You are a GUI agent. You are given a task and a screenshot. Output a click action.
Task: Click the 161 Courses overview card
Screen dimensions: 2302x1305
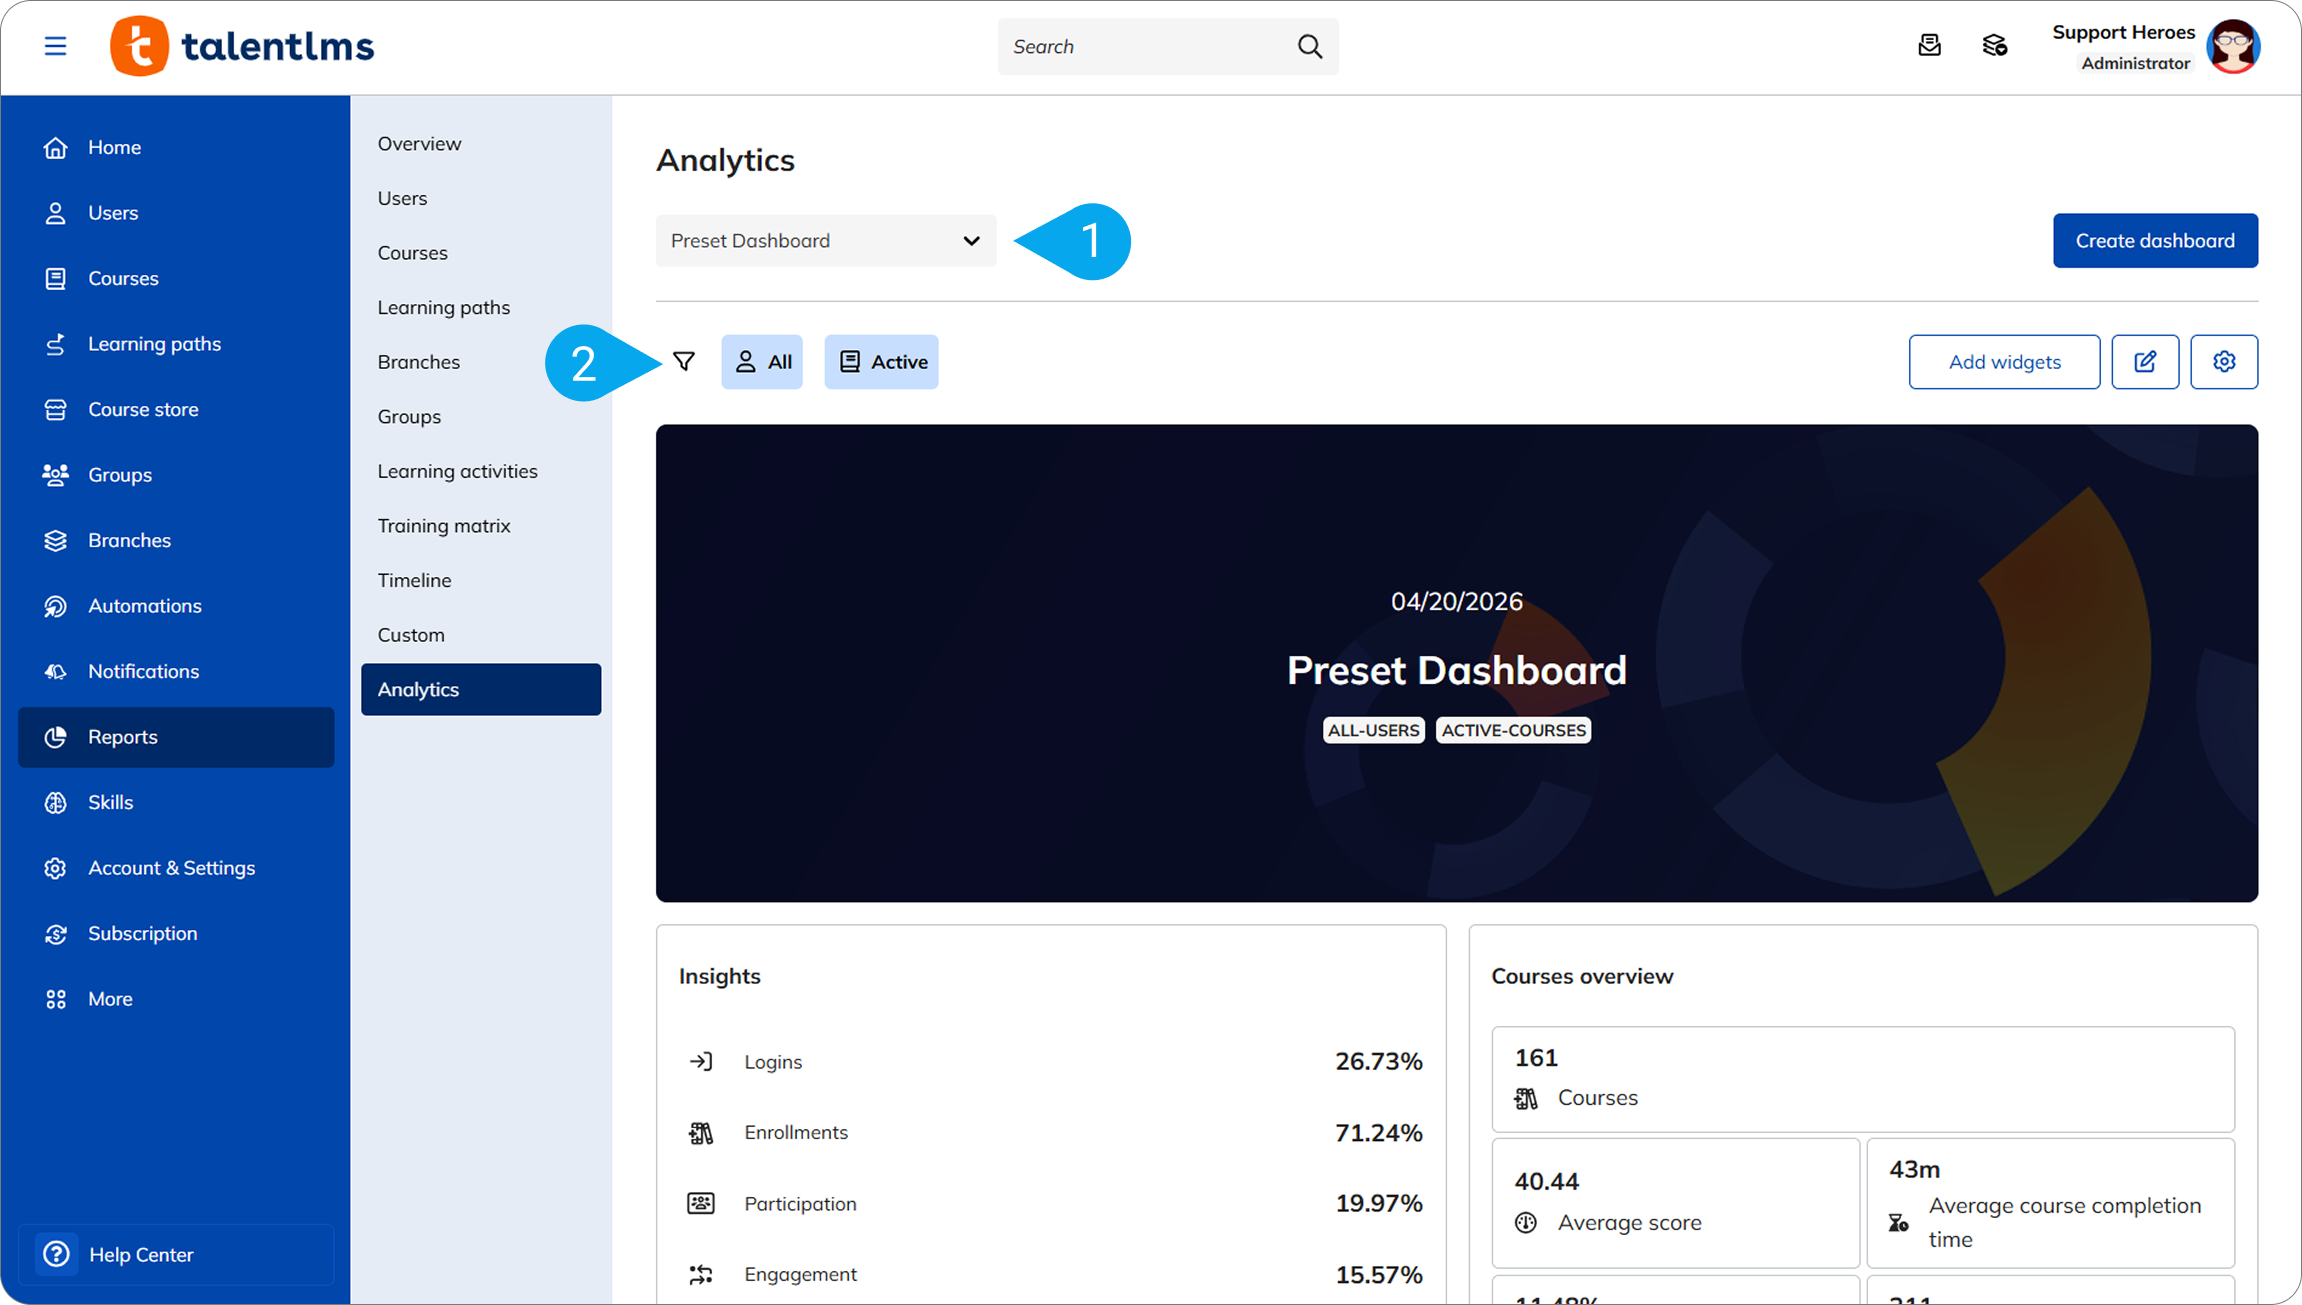pyautogui.click(x=1863, y=1079)
